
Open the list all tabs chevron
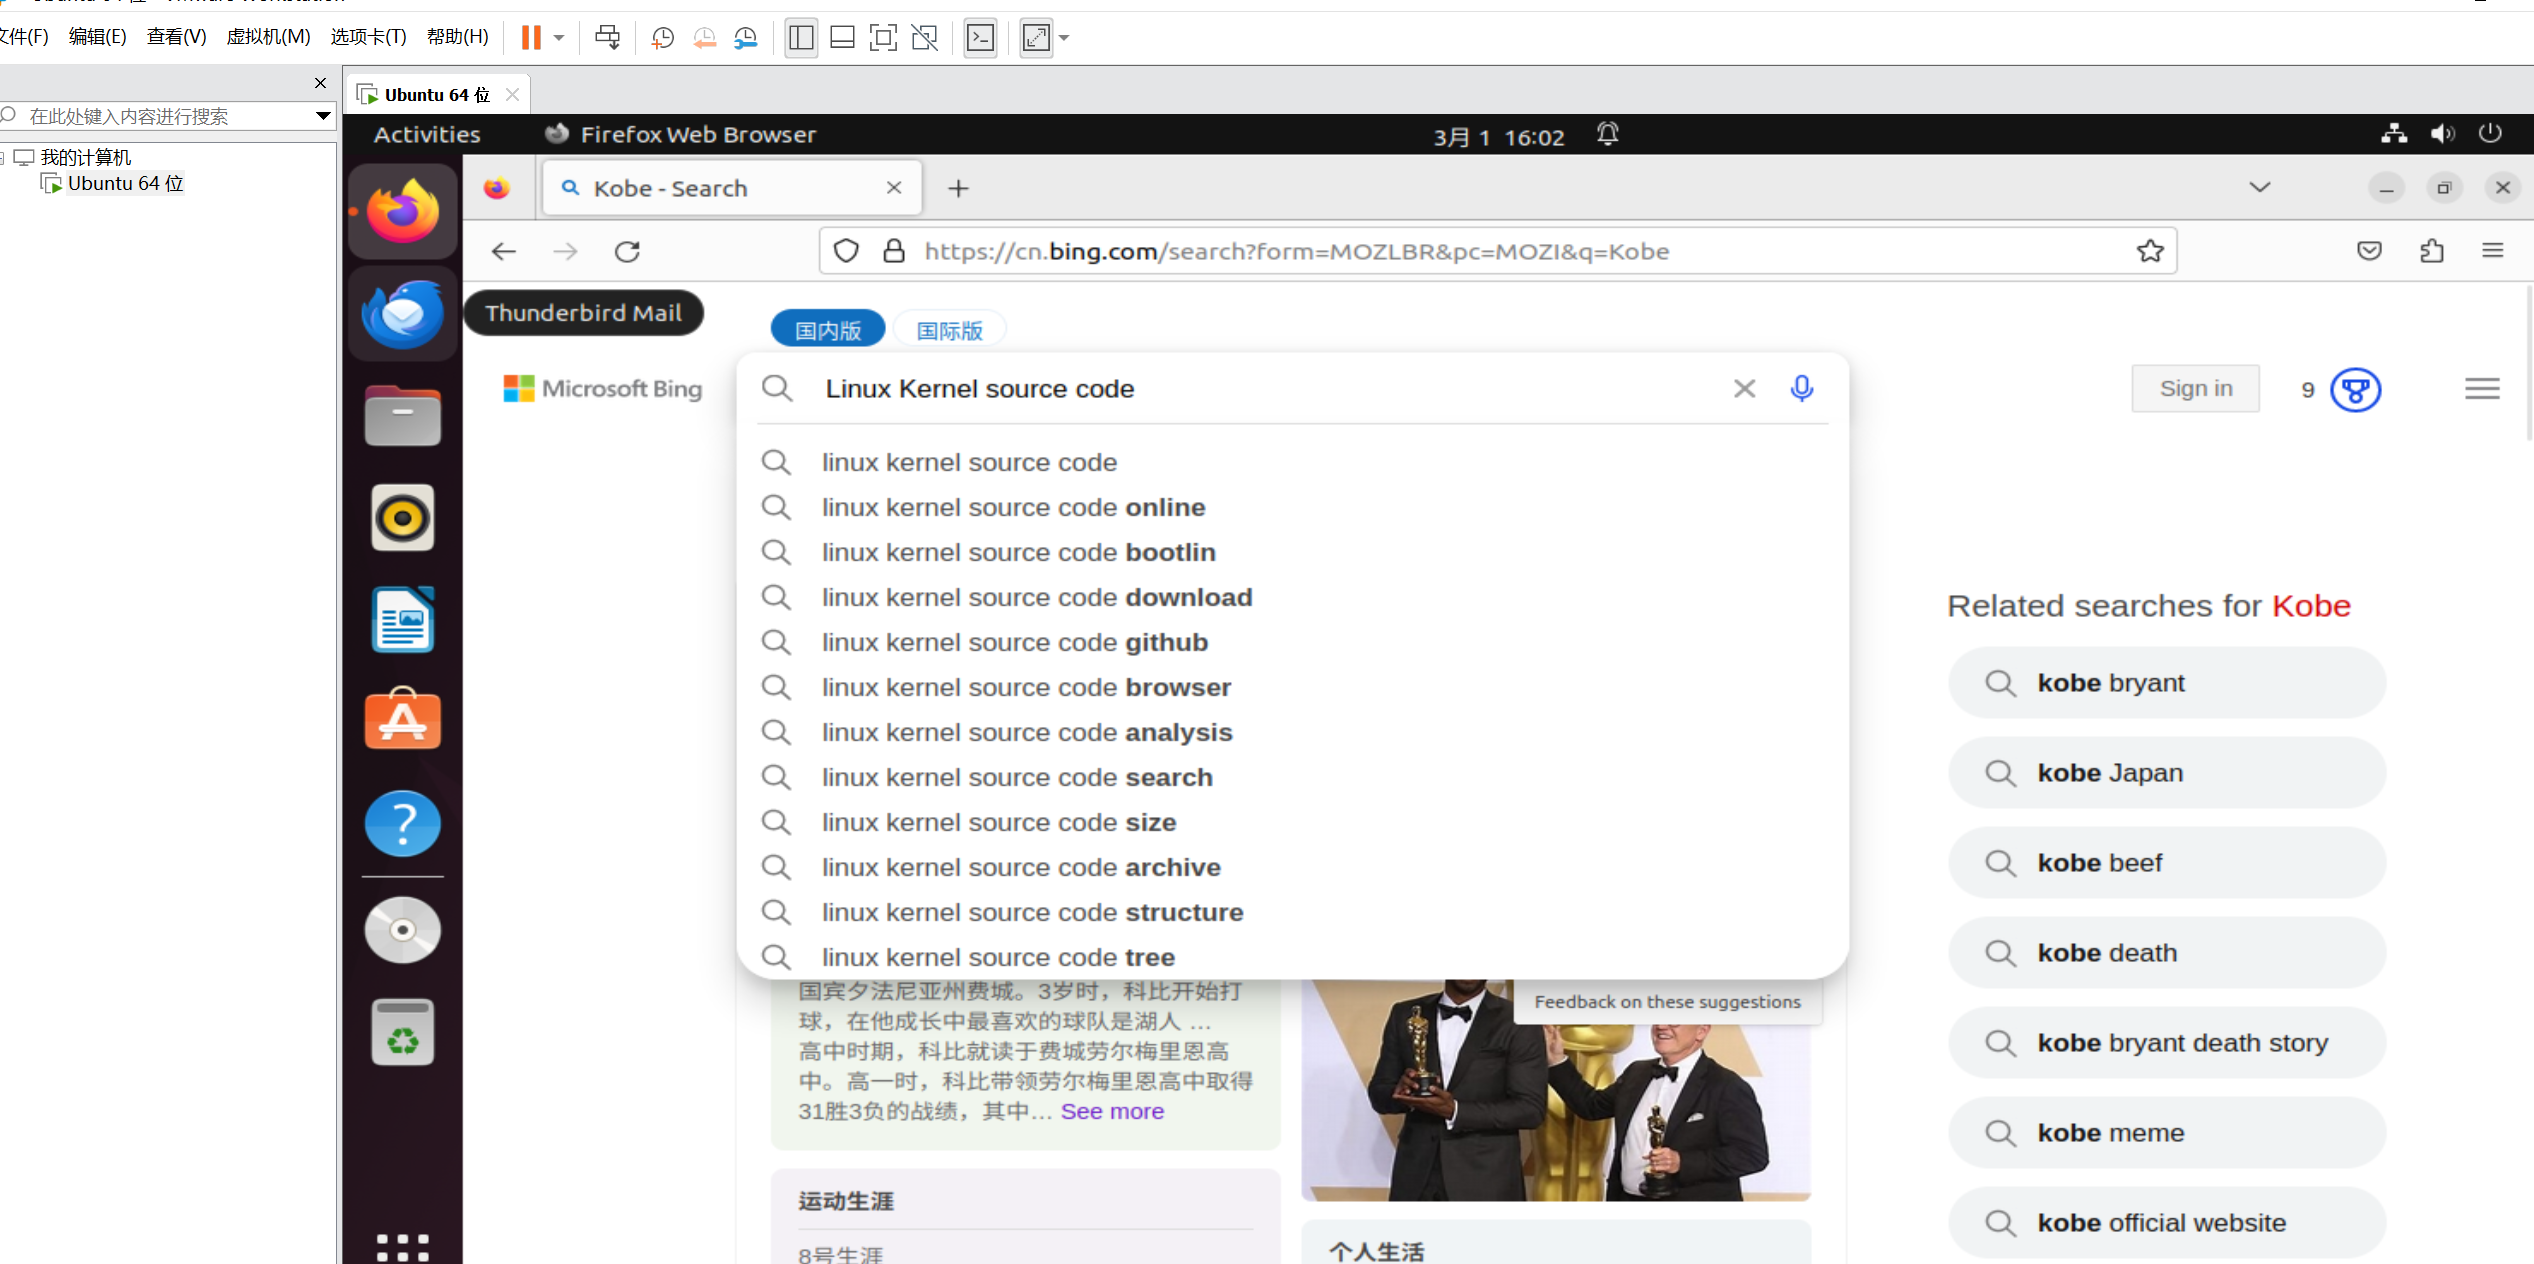[2260, 187]
